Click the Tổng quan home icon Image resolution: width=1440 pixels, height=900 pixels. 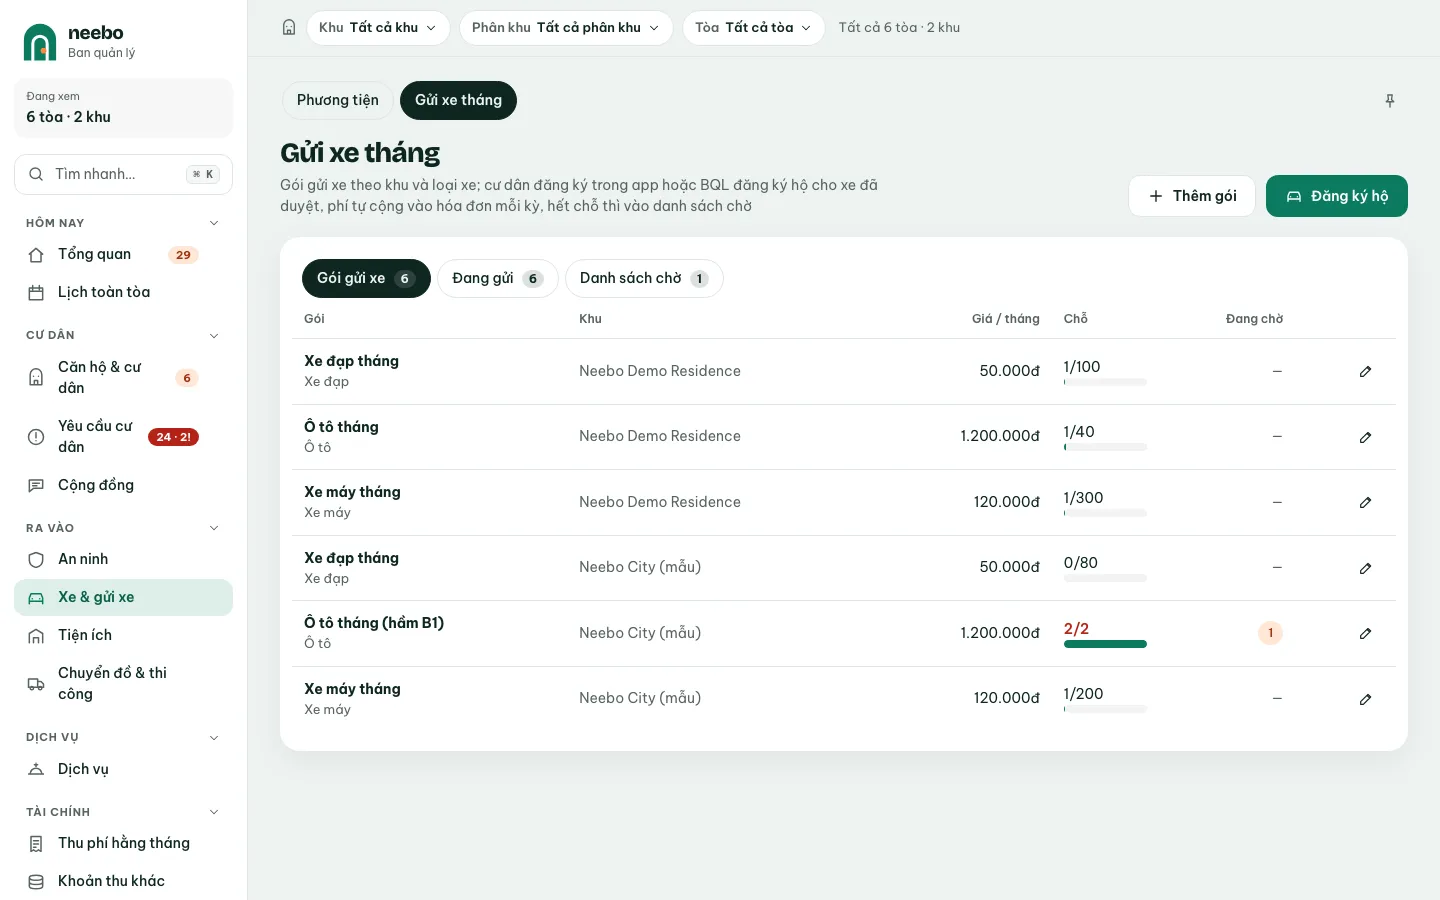click(x=36, y=255)
